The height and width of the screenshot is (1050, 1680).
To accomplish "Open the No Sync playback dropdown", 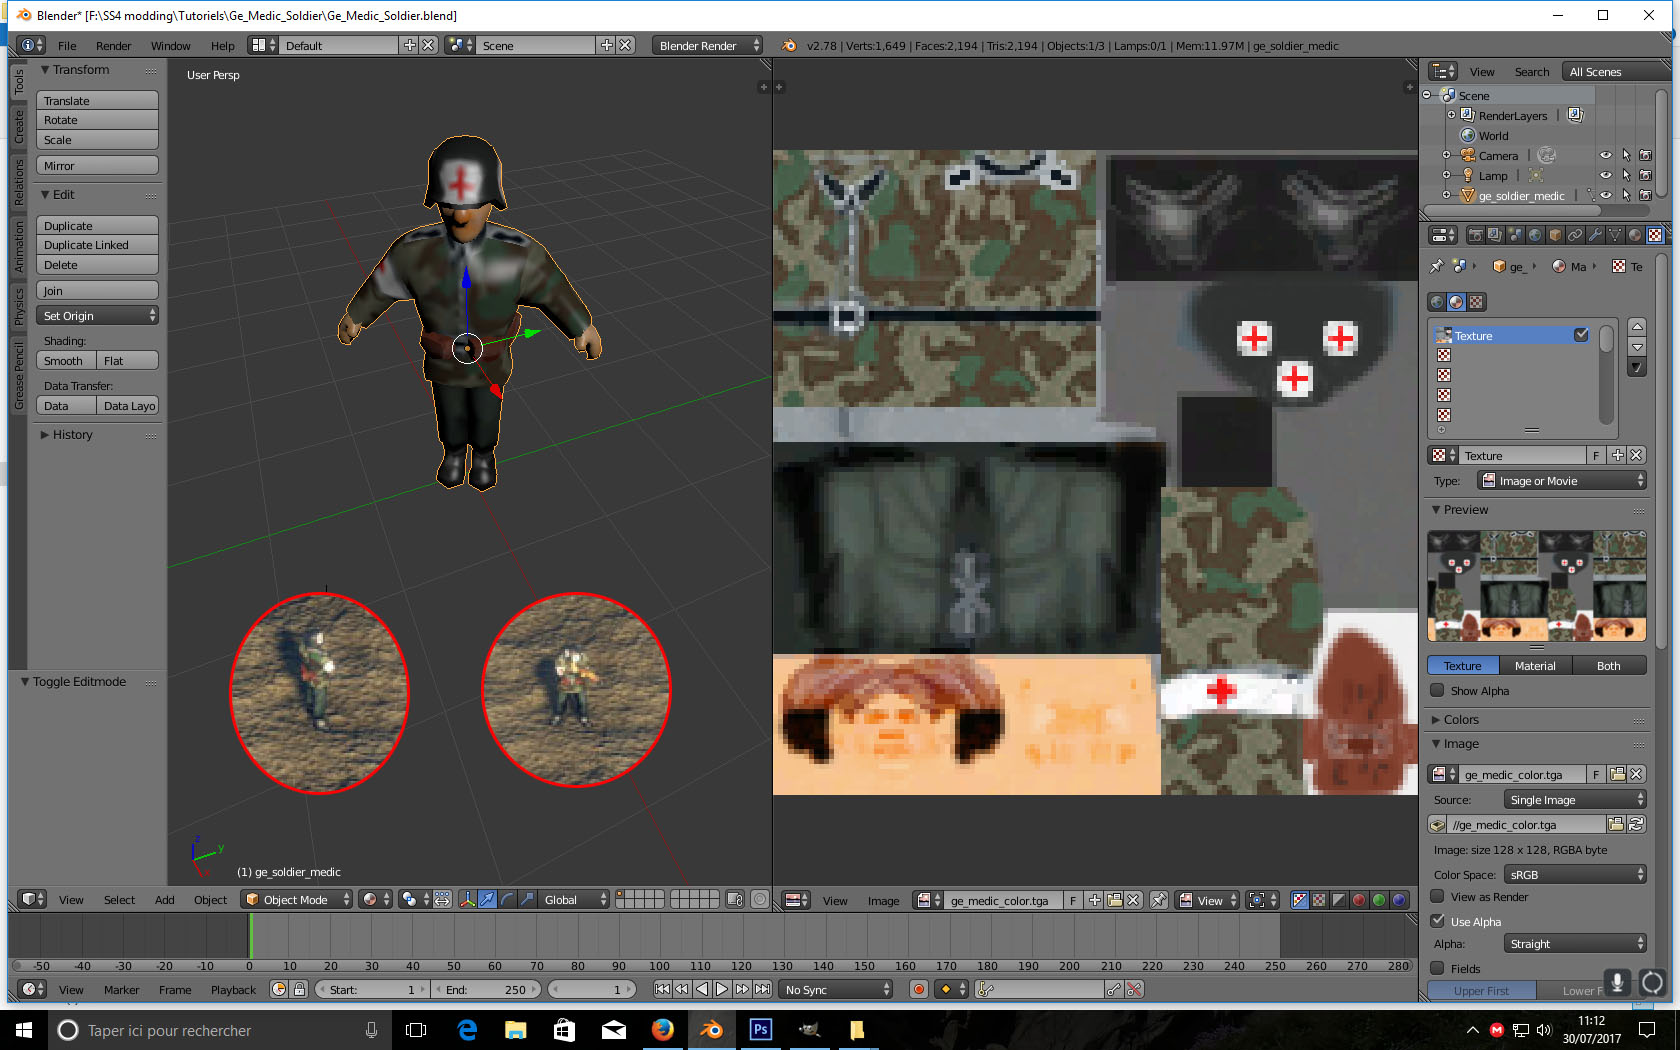I will point(837,989).
